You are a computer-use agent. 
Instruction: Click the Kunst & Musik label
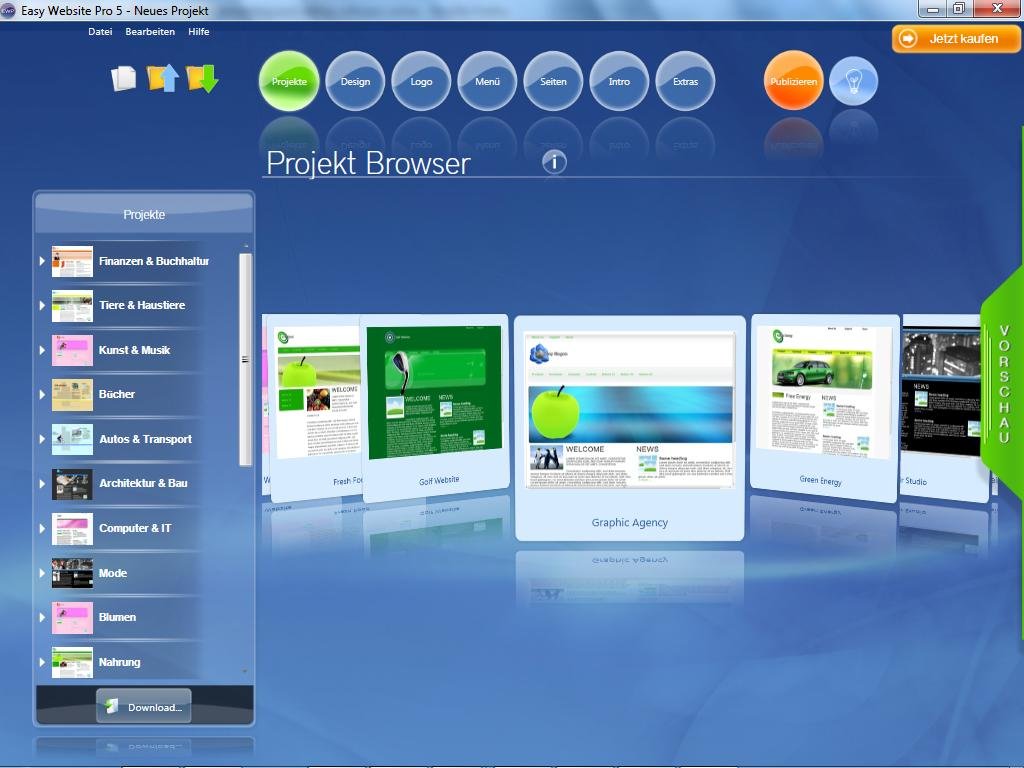point(135,350)
